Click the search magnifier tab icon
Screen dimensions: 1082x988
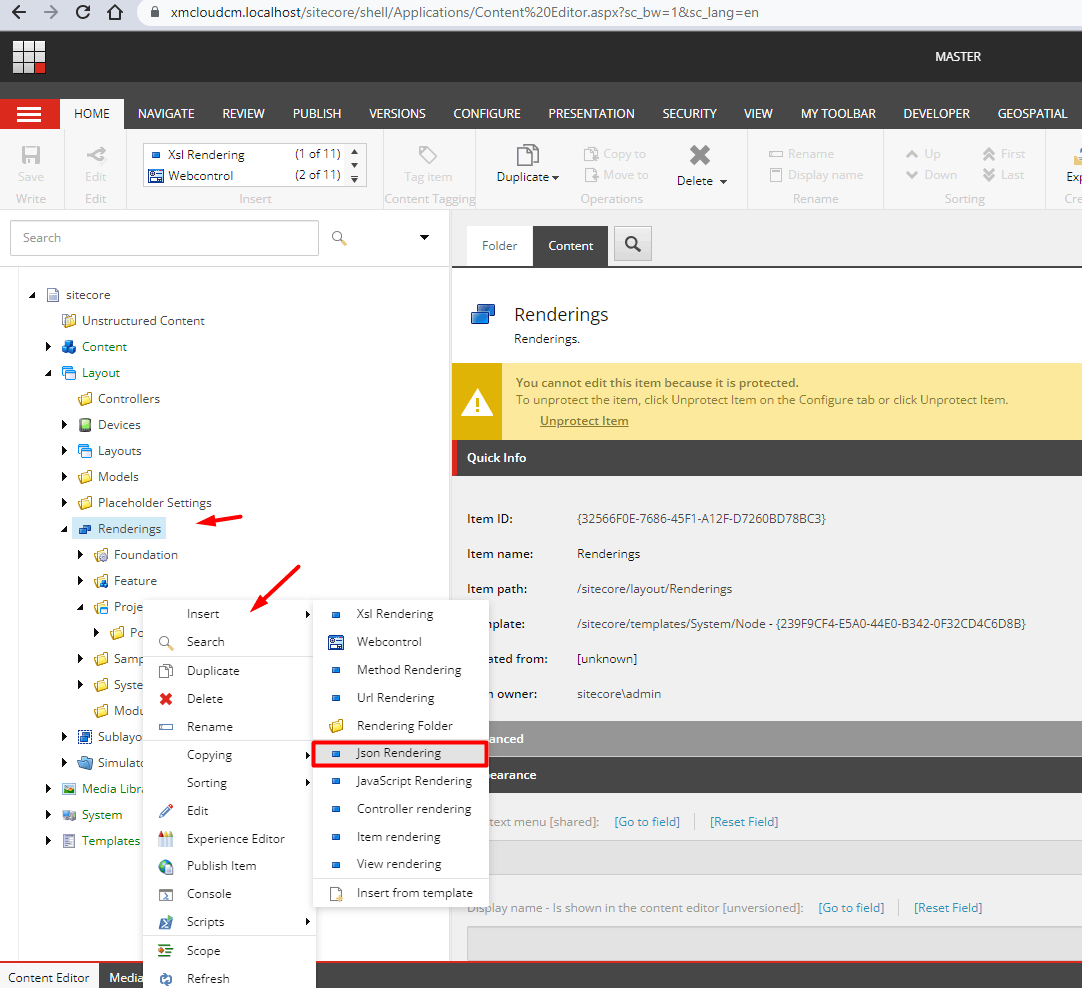[x=632, y=245]
